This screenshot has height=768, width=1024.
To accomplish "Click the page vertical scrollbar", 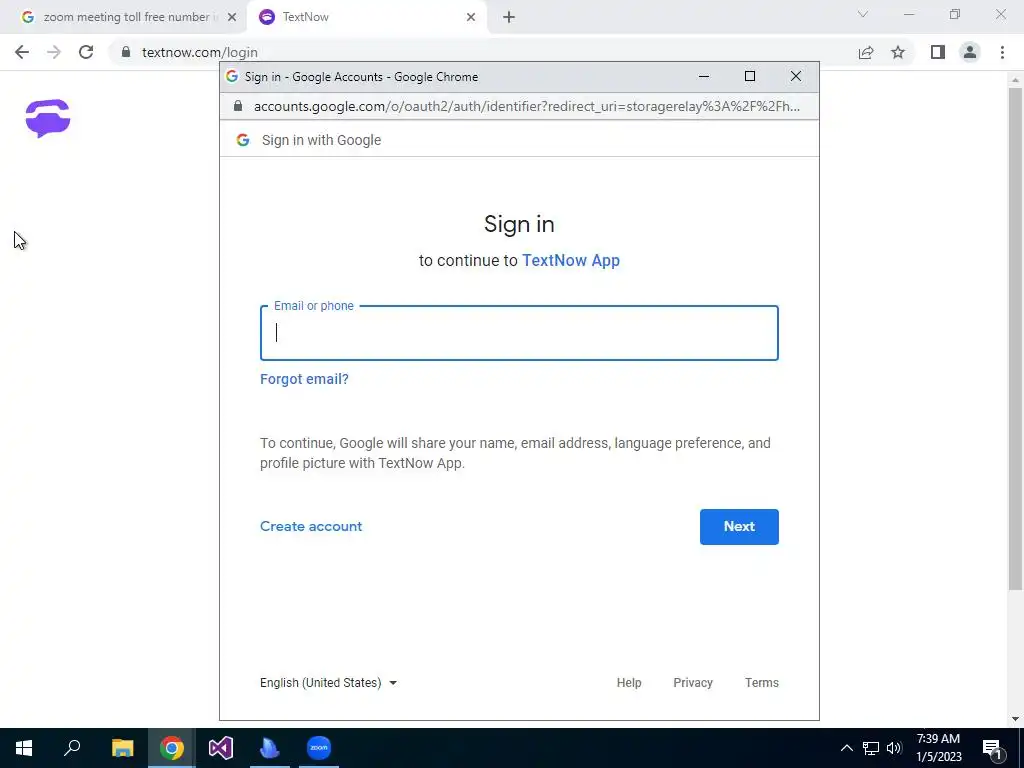I will (x=1016, y=338).
